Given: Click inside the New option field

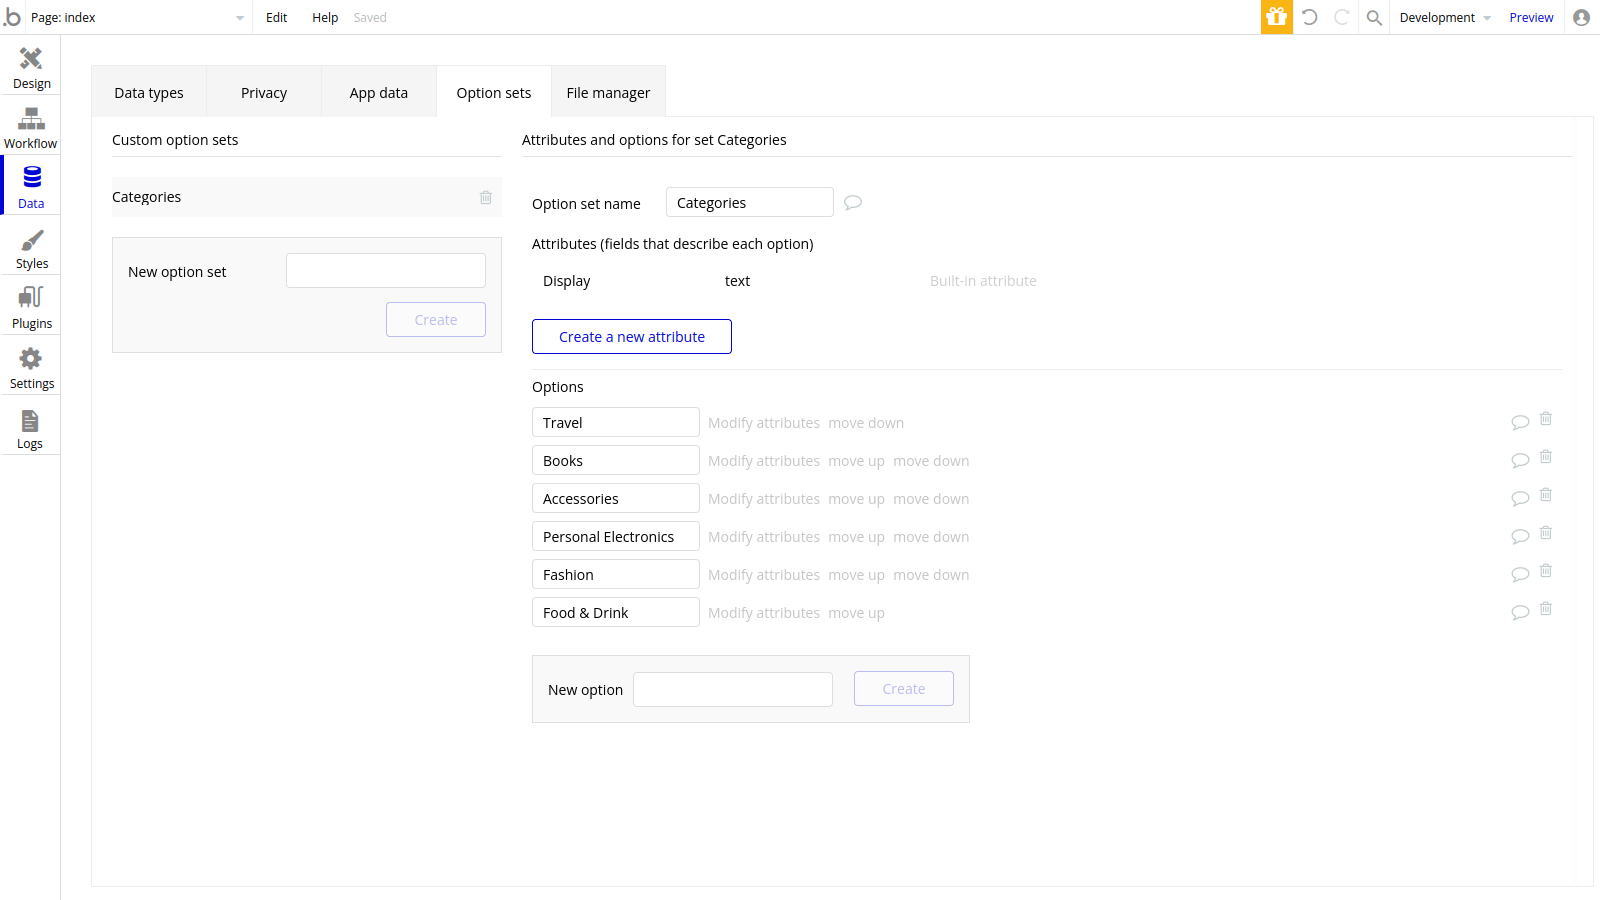Looking at the screenshot, I should [x=732, y=689].
